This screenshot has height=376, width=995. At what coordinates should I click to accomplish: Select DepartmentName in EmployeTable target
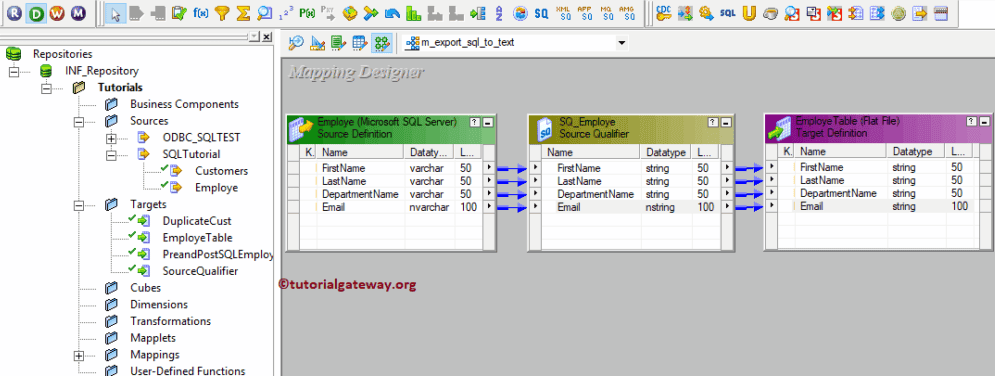tap(838, 193)
